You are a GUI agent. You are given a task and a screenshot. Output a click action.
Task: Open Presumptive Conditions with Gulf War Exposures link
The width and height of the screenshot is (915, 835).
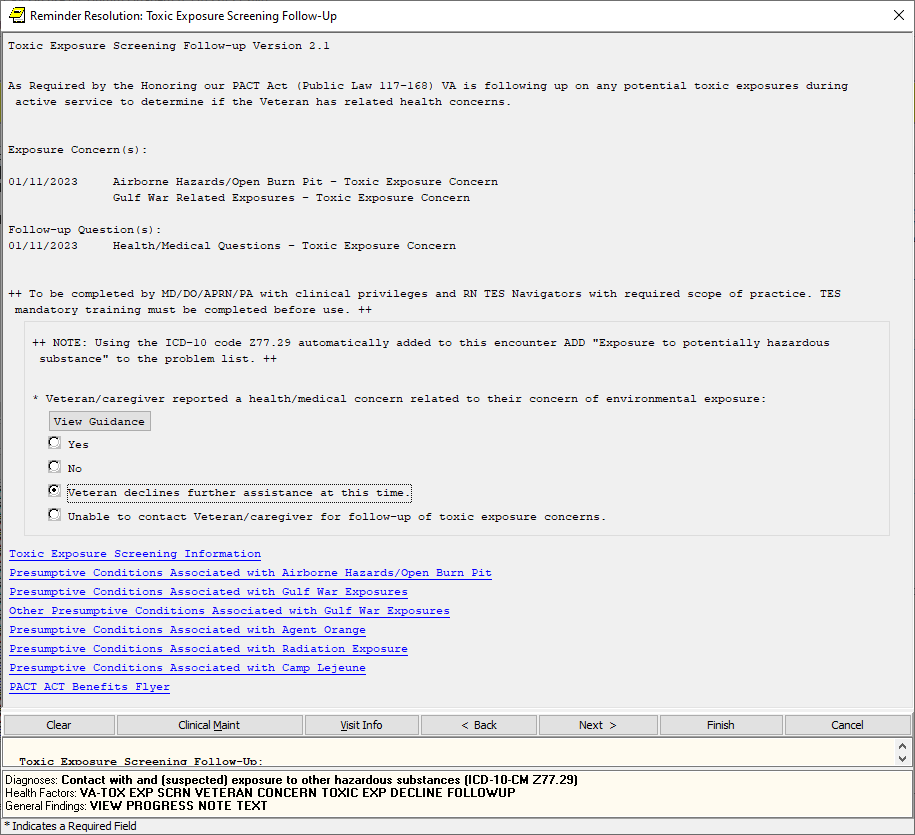(208, 592)
